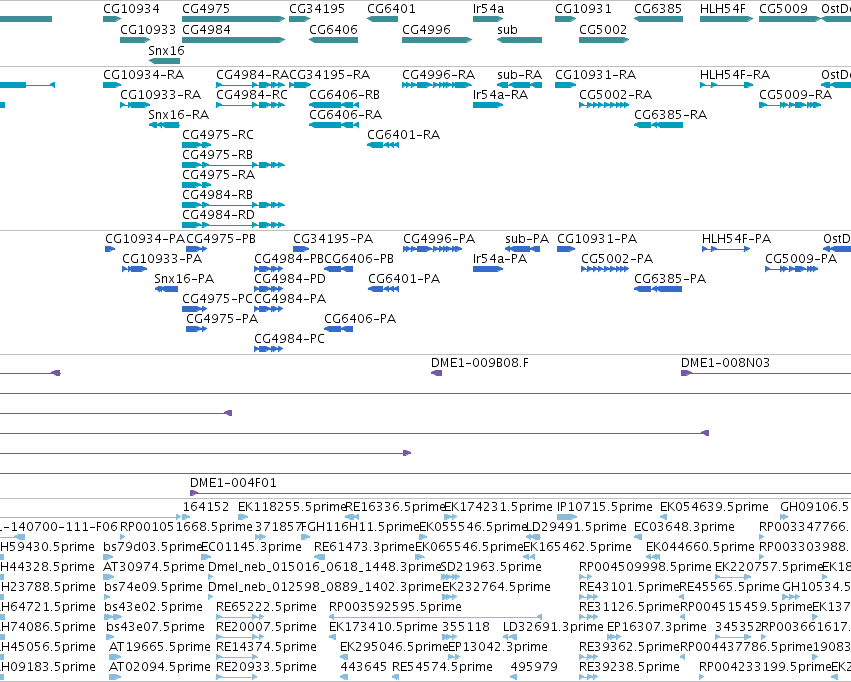851x682 pixels.
Task: Click the sub gene label
Action: click(507, 30)
